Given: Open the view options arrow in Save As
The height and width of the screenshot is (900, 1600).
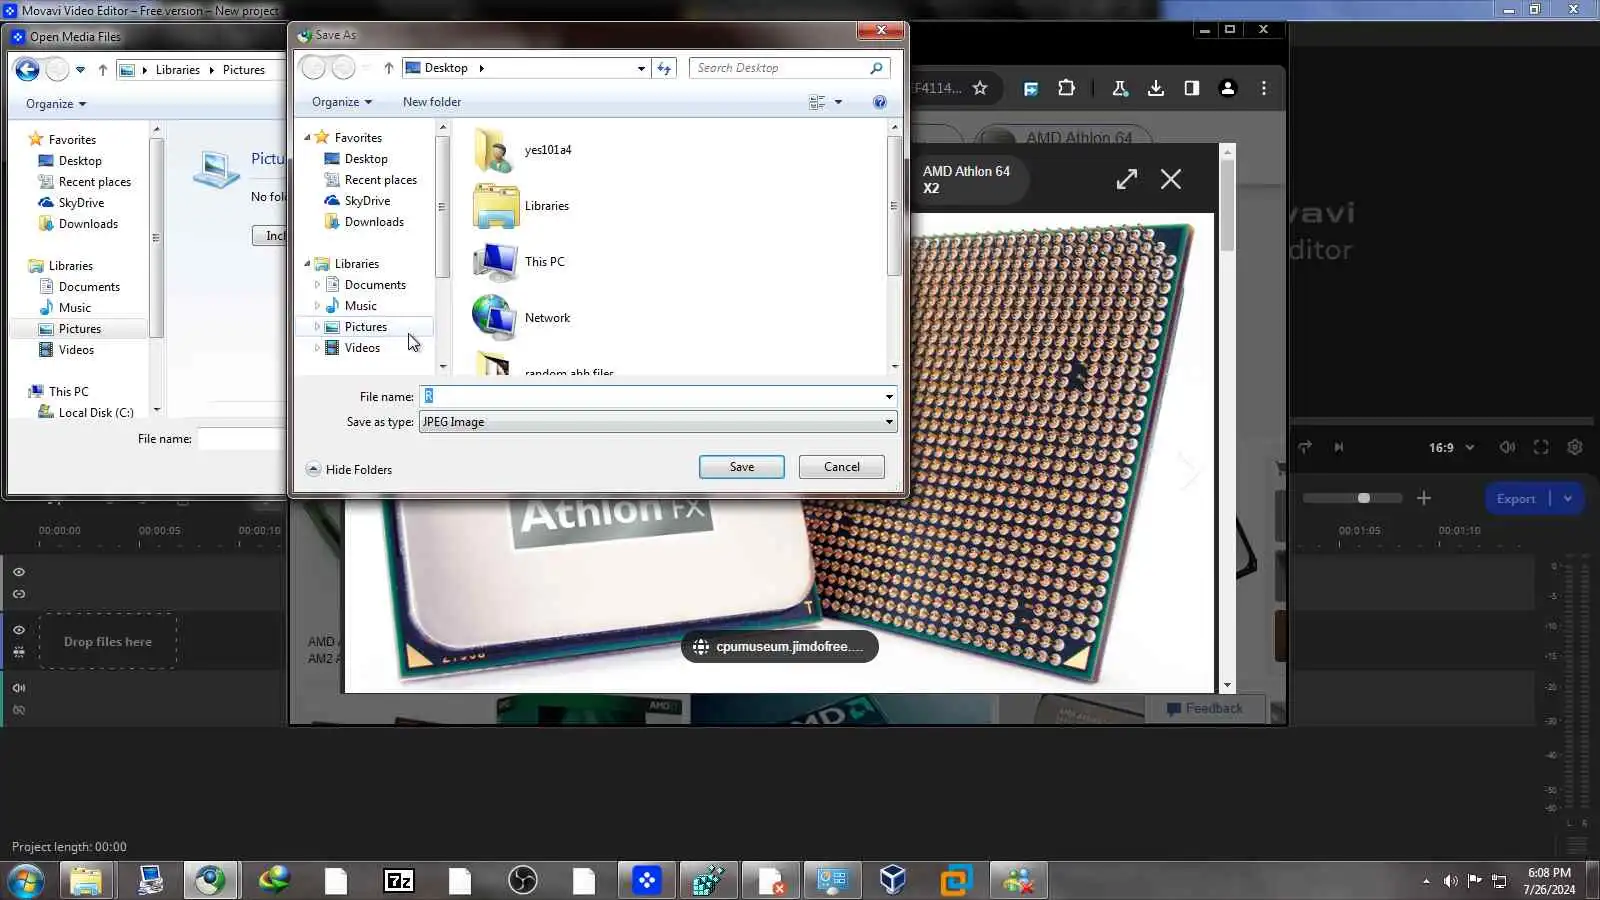Looking at the screenshot, I should click(x=838, y=102).
